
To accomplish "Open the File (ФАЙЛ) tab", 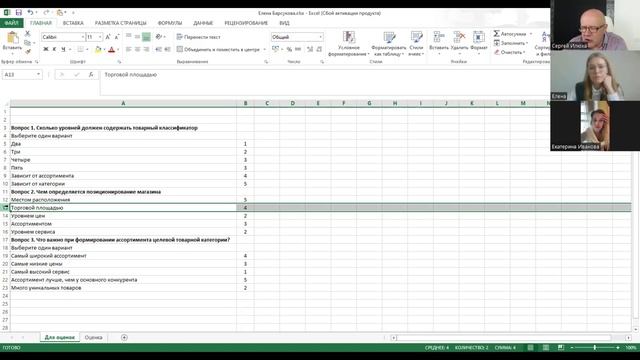I will (x=11, y=23).
